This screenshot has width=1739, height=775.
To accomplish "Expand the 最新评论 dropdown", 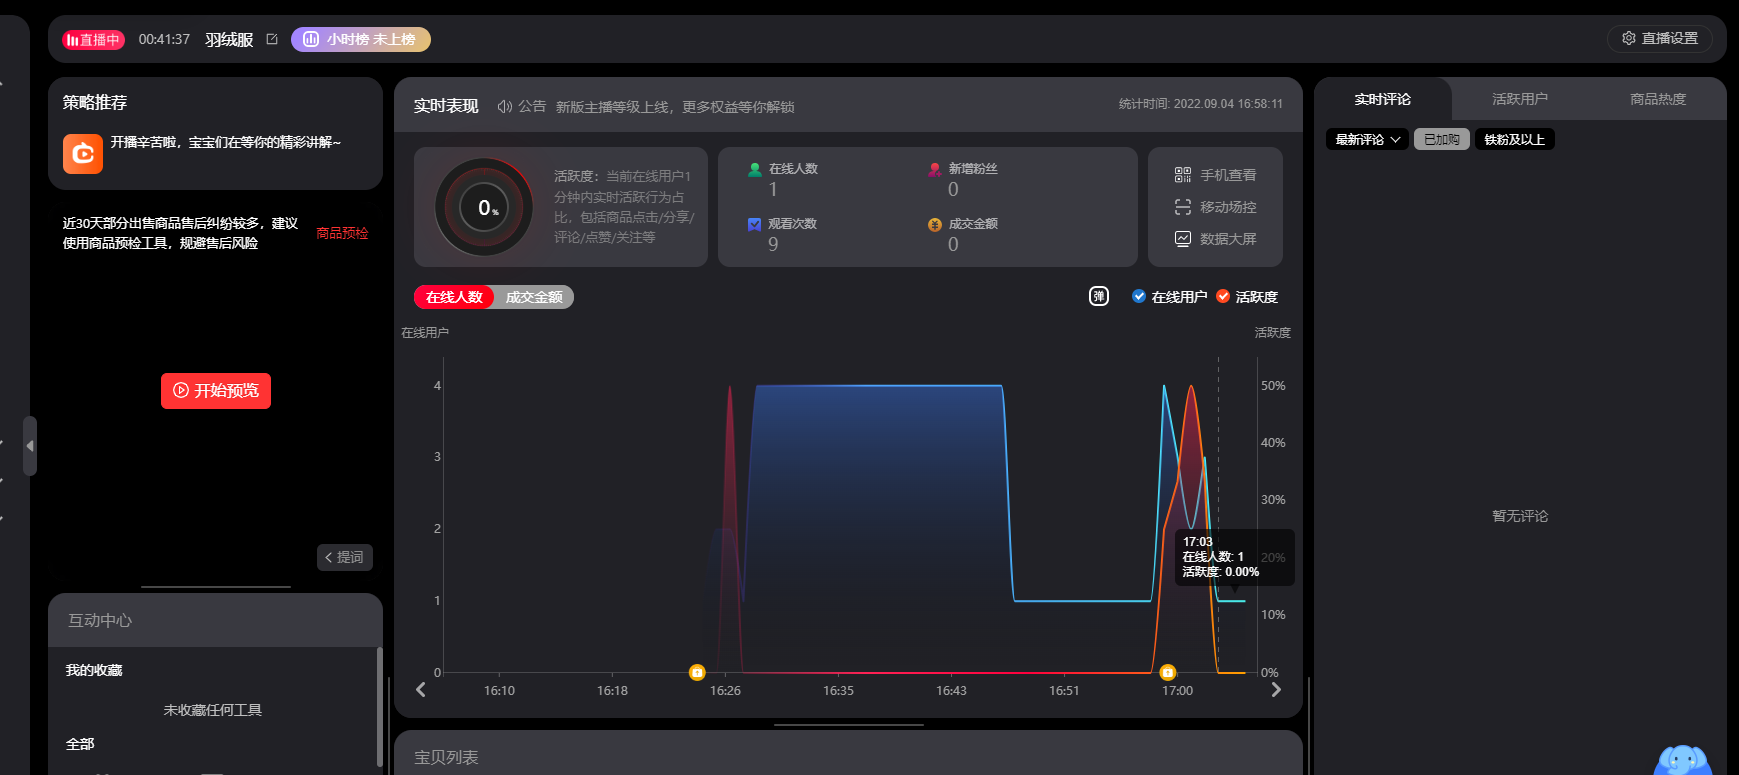I will pyautogui.click(x=1367, y=139).
